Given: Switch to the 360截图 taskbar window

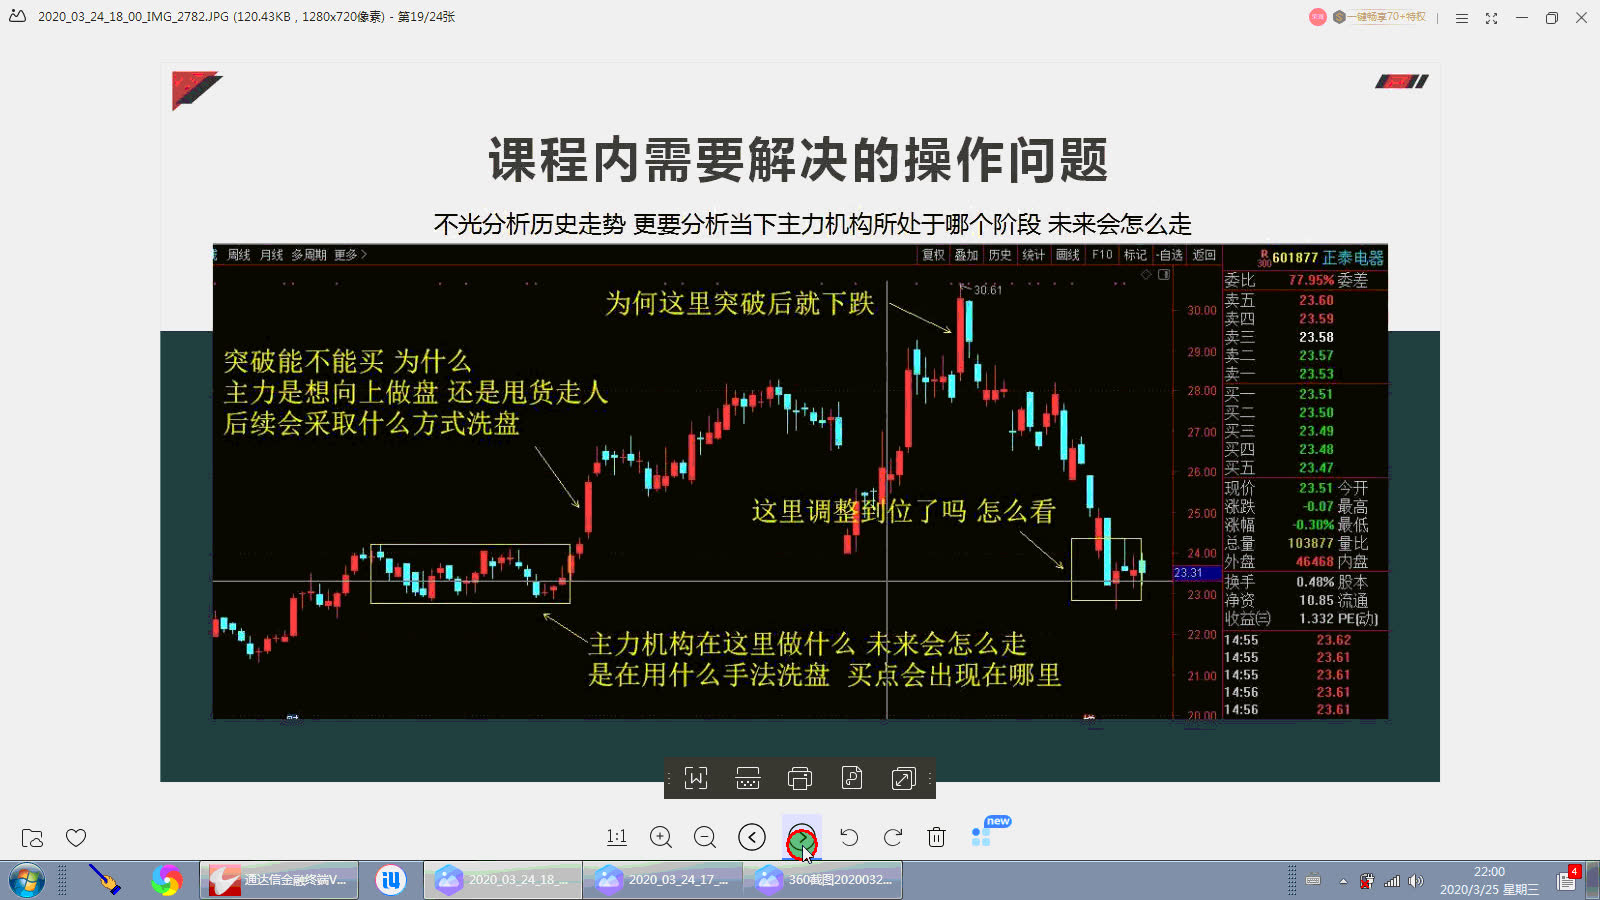Looking at the screenshot, I should click(823, 880).
